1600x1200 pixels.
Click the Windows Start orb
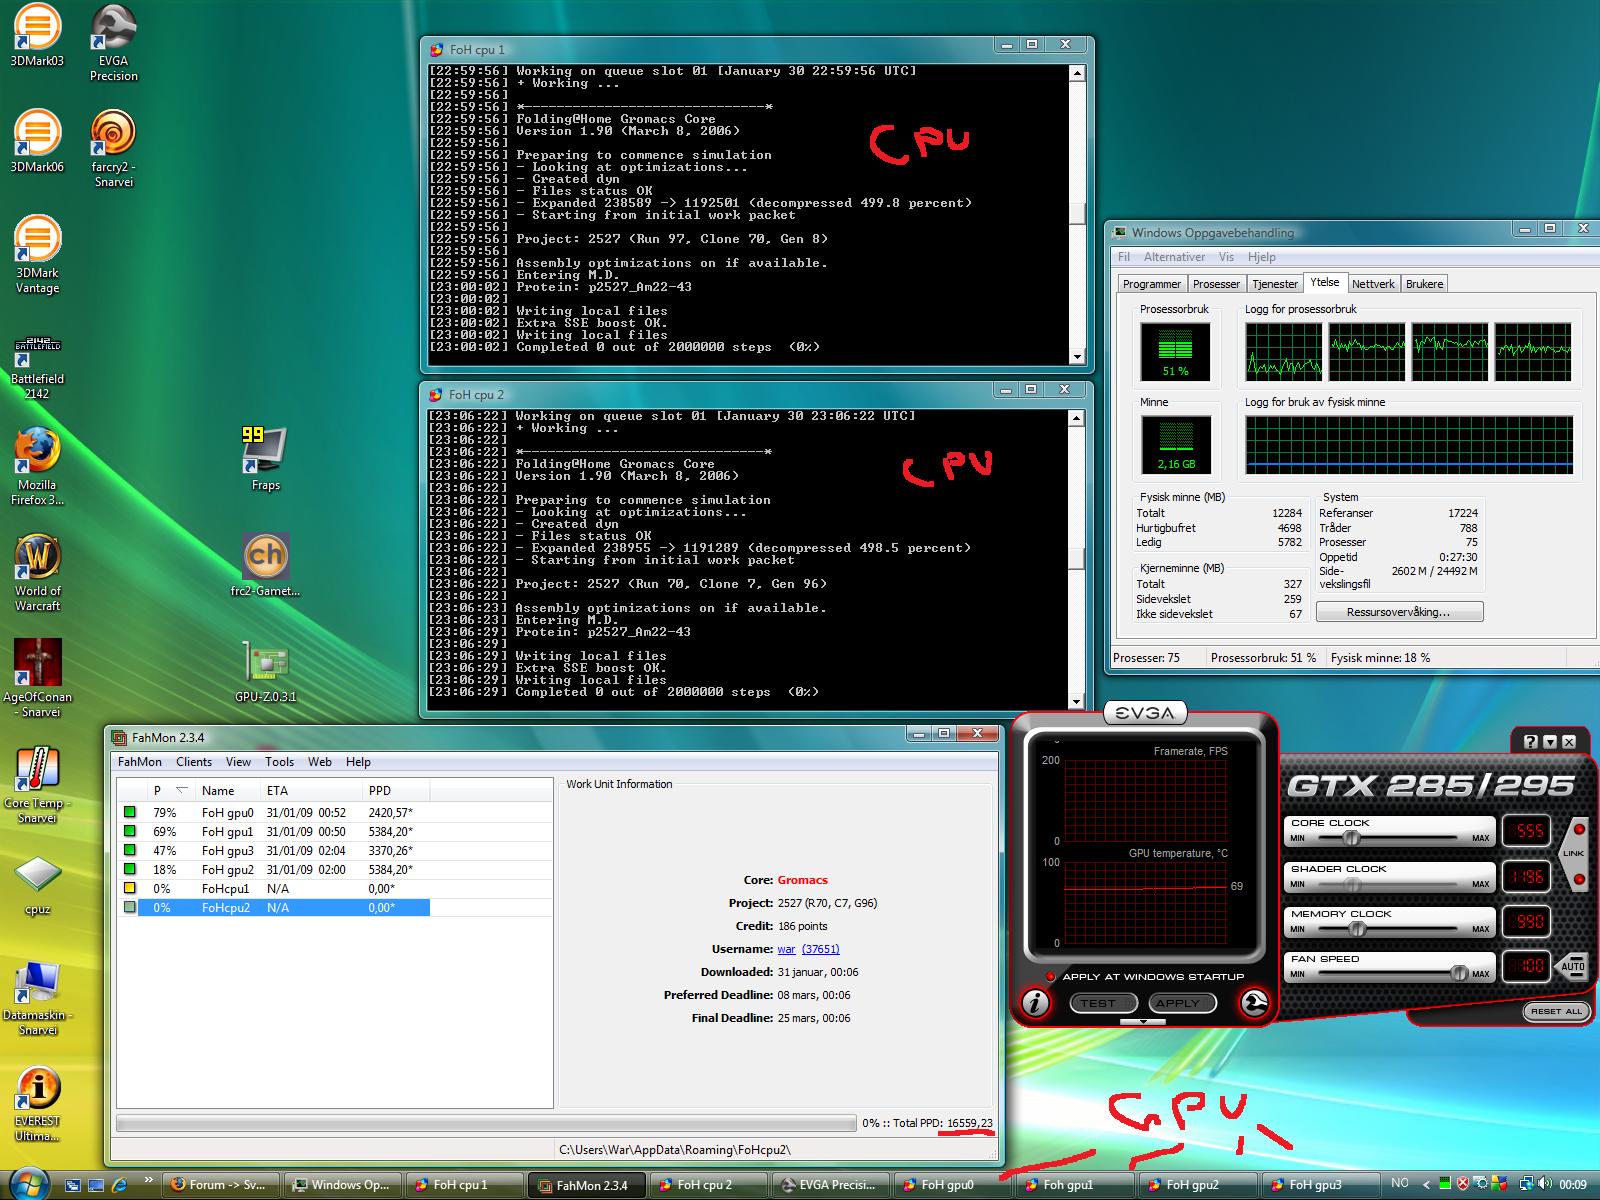tap(27, 1182)
